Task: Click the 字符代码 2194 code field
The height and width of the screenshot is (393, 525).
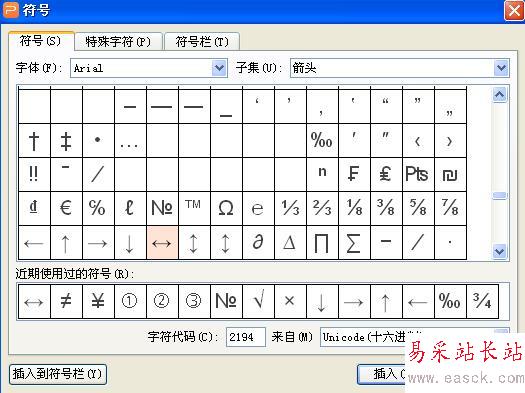Action: click(x=245, y=337)
